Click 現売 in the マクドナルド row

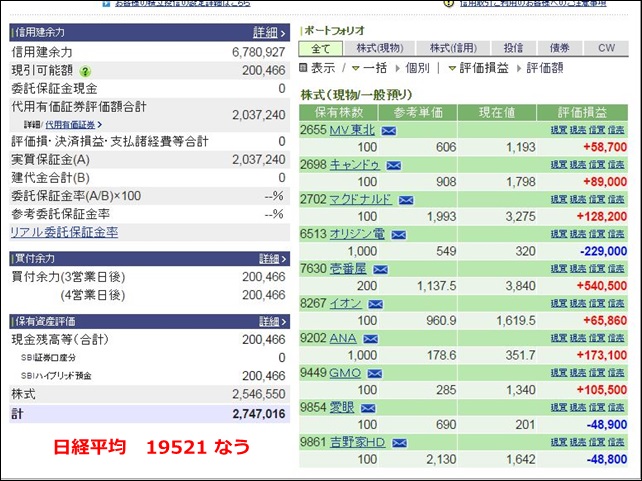point(578,199)
